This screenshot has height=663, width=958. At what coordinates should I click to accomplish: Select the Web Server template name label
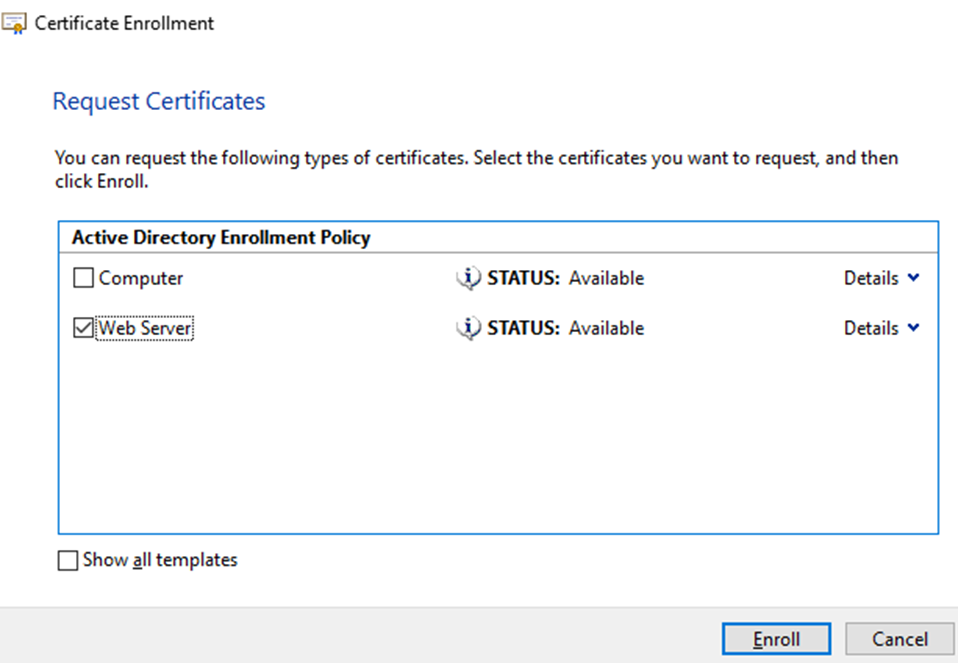tap(145, 329)
